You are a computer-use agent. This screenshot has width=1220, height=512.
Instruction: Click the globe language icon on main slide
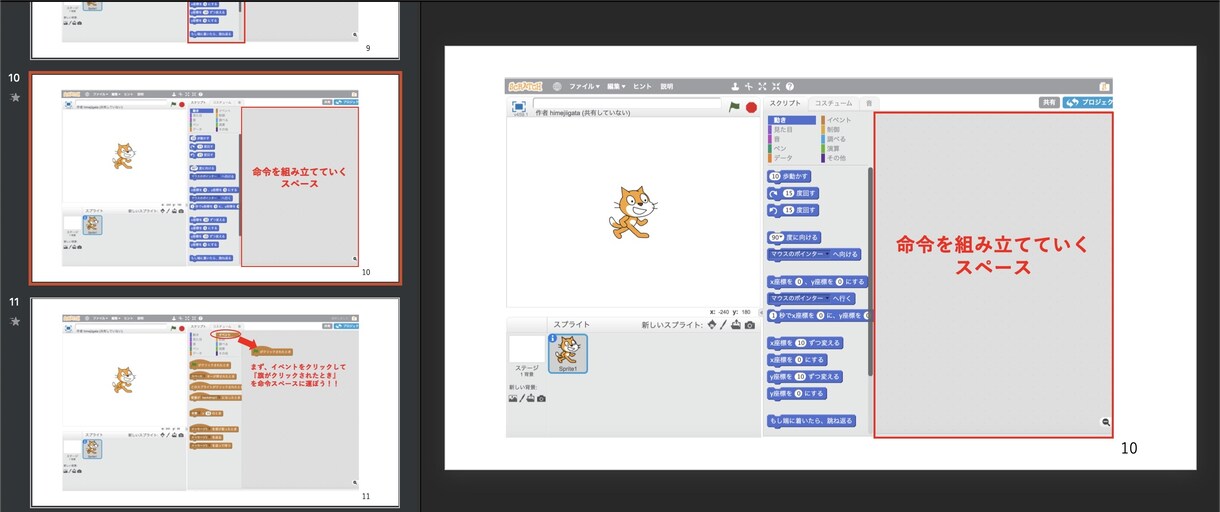point(557,87)
